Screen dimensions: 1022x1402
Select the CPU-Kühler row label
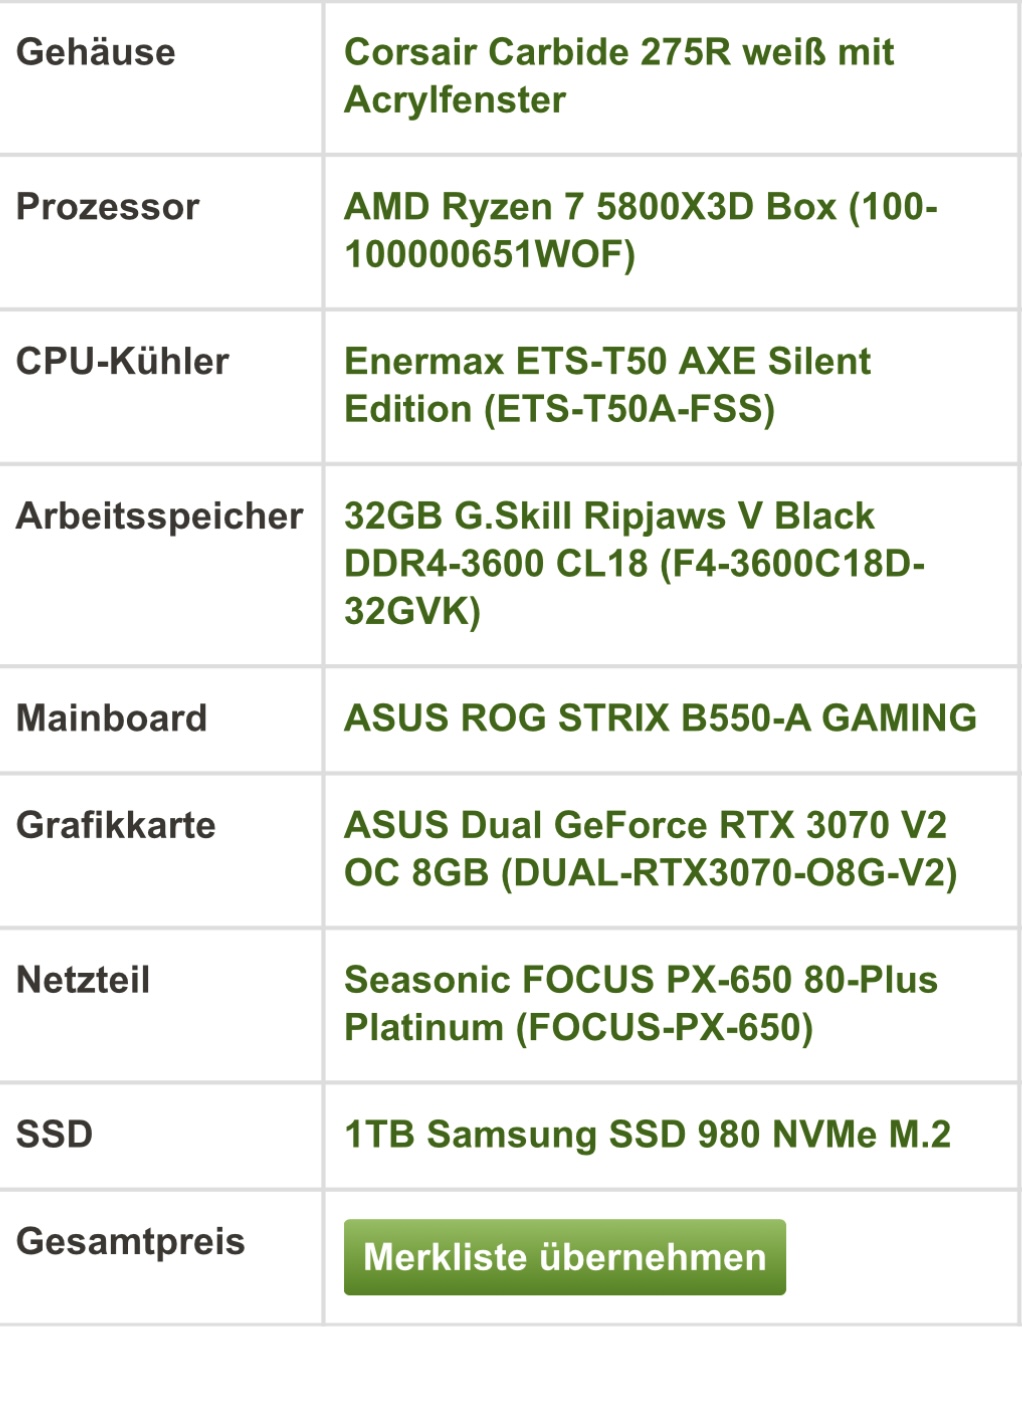[x=123, y=361]
